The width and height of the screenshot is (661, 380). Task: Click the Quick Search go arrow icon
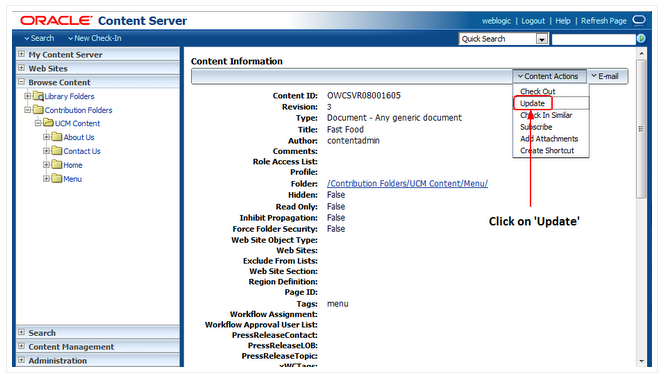[641, 38]
